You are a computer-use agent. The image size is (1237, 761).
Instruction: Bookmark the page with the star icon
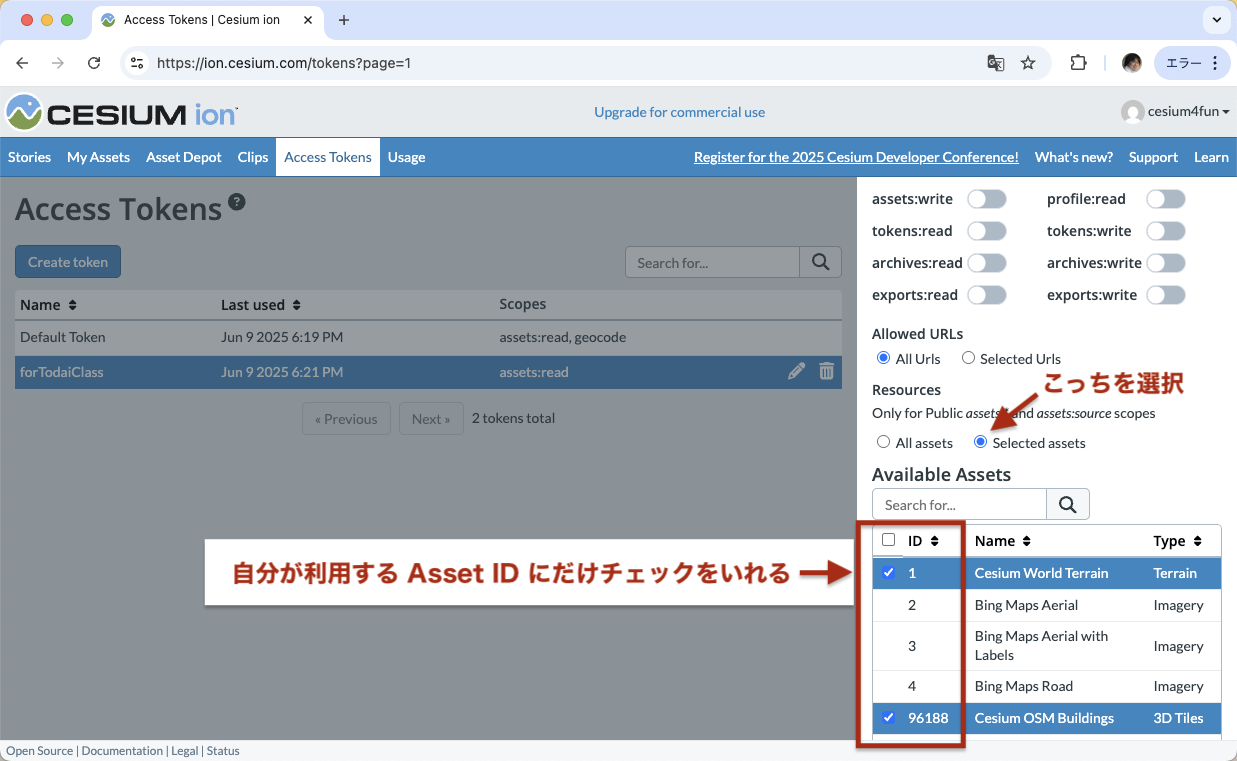pos(1028,62)
